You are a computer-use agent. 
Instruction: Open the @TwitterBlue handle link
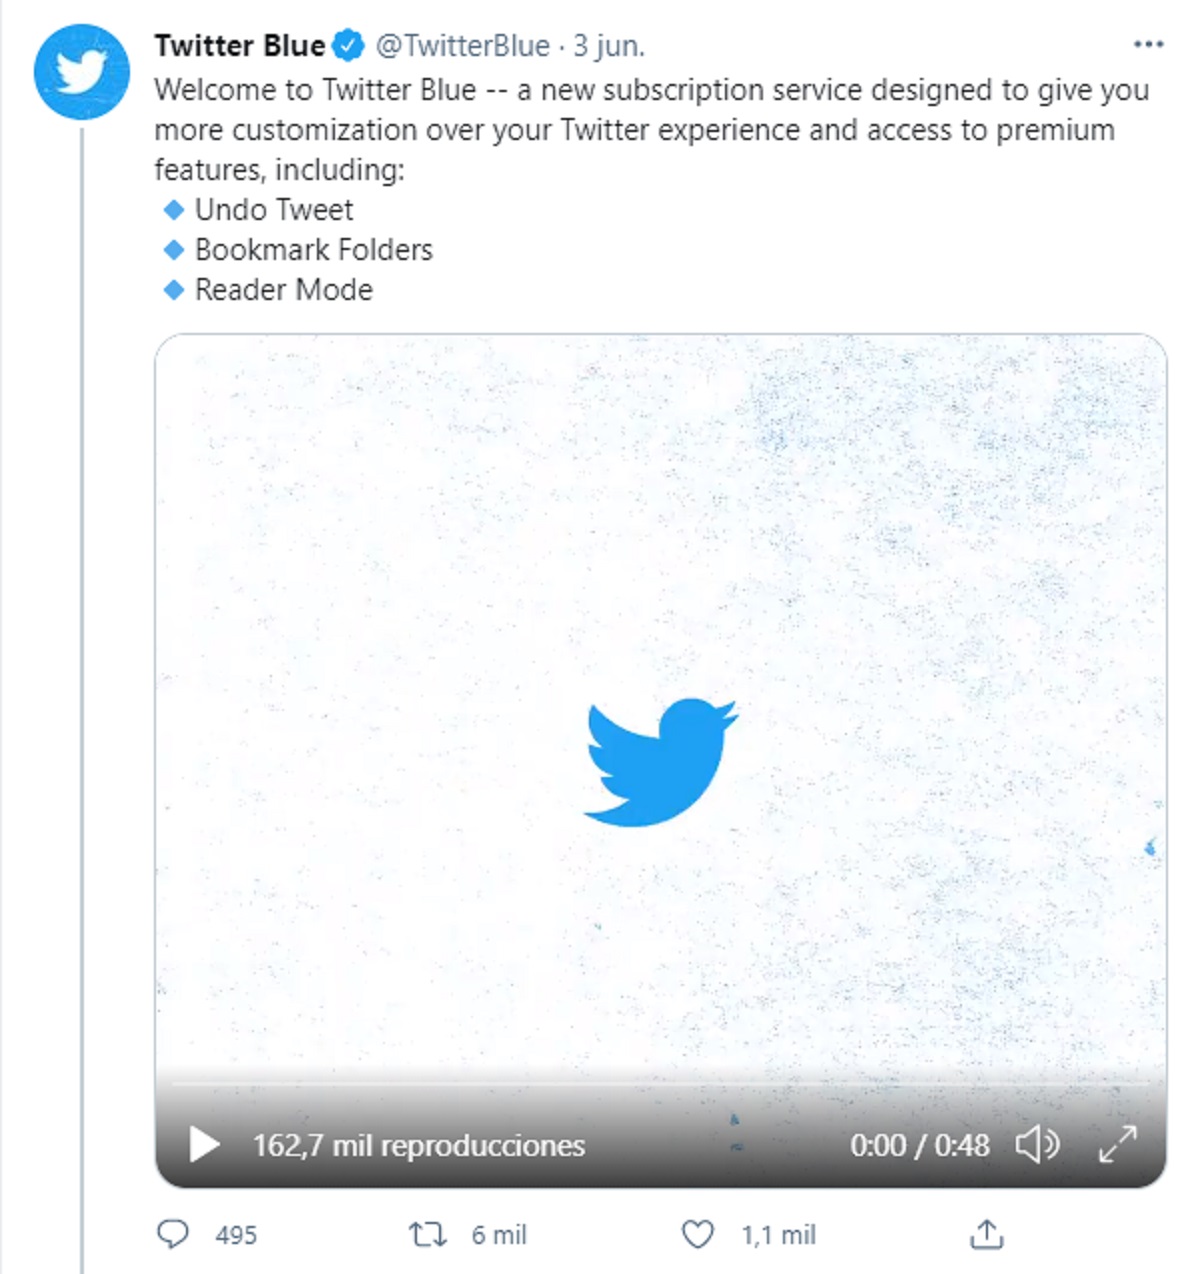[462, 46]
